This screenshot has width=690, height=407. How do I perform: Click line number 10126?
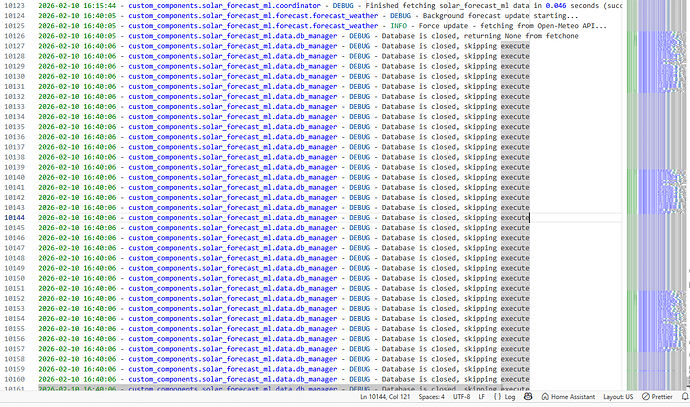click(15, 36)
